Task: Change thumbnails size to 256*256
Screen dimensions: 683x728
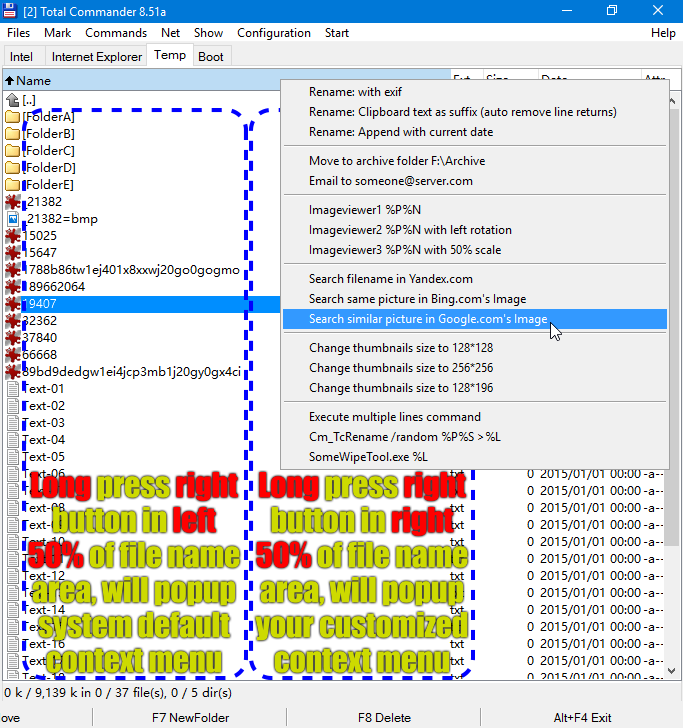Action: (475, 368)
